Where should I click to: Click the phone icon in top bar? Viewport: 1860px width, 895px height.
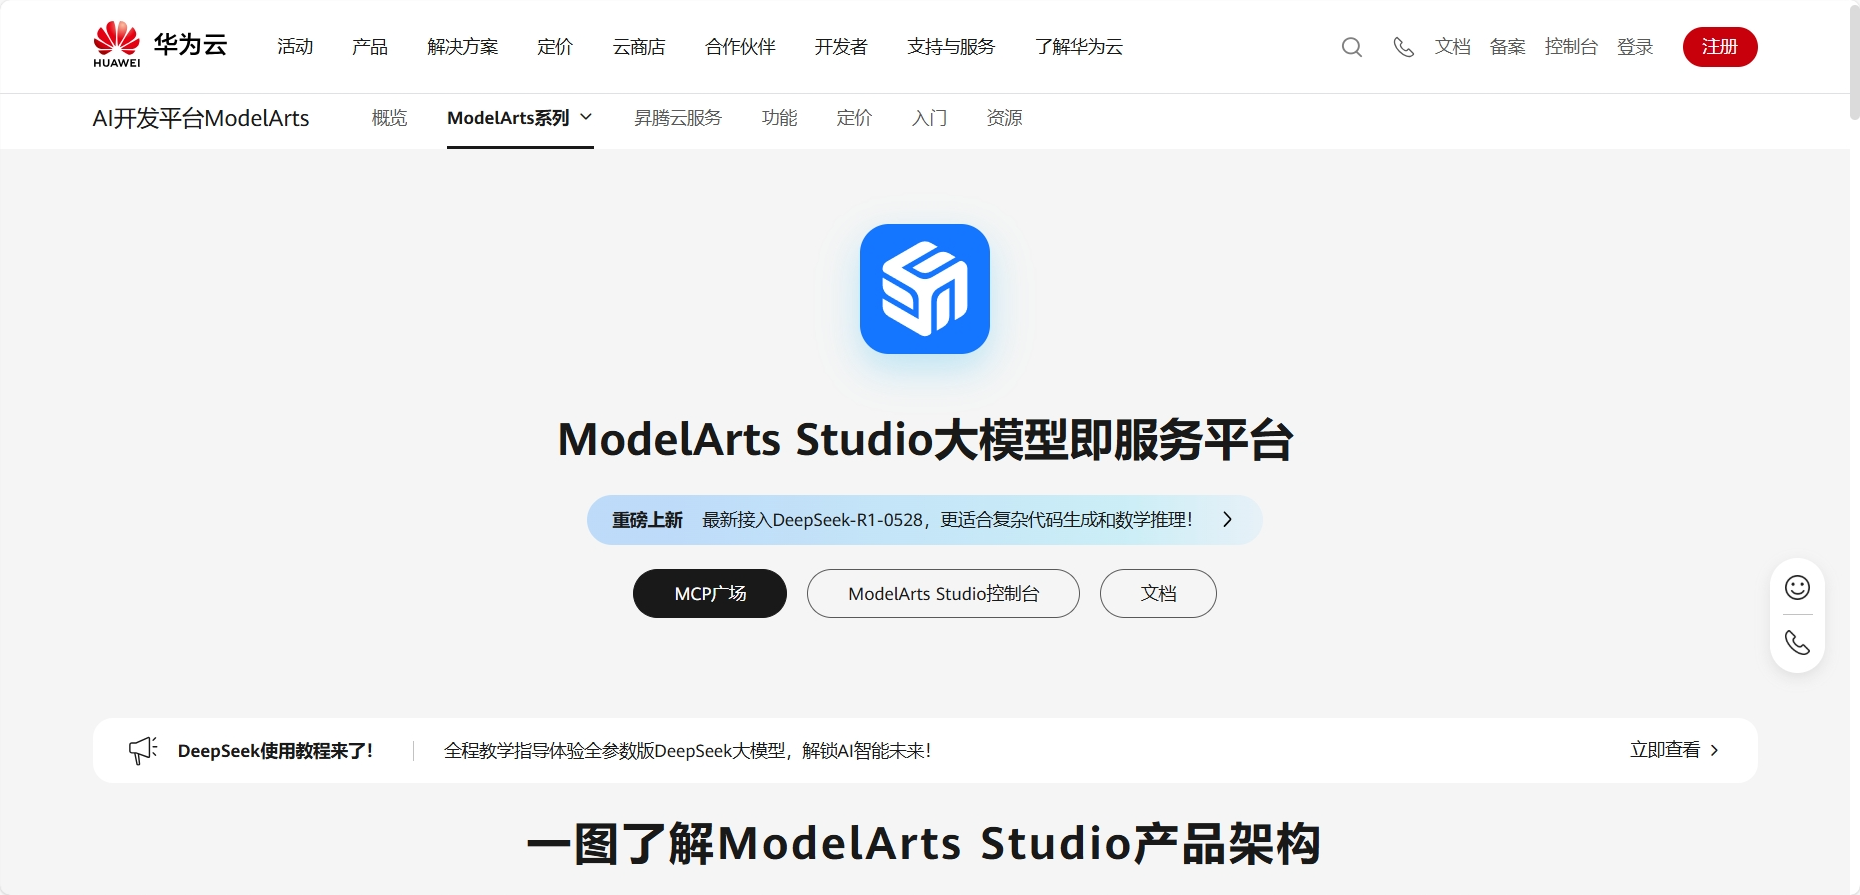coord(1404,47)
